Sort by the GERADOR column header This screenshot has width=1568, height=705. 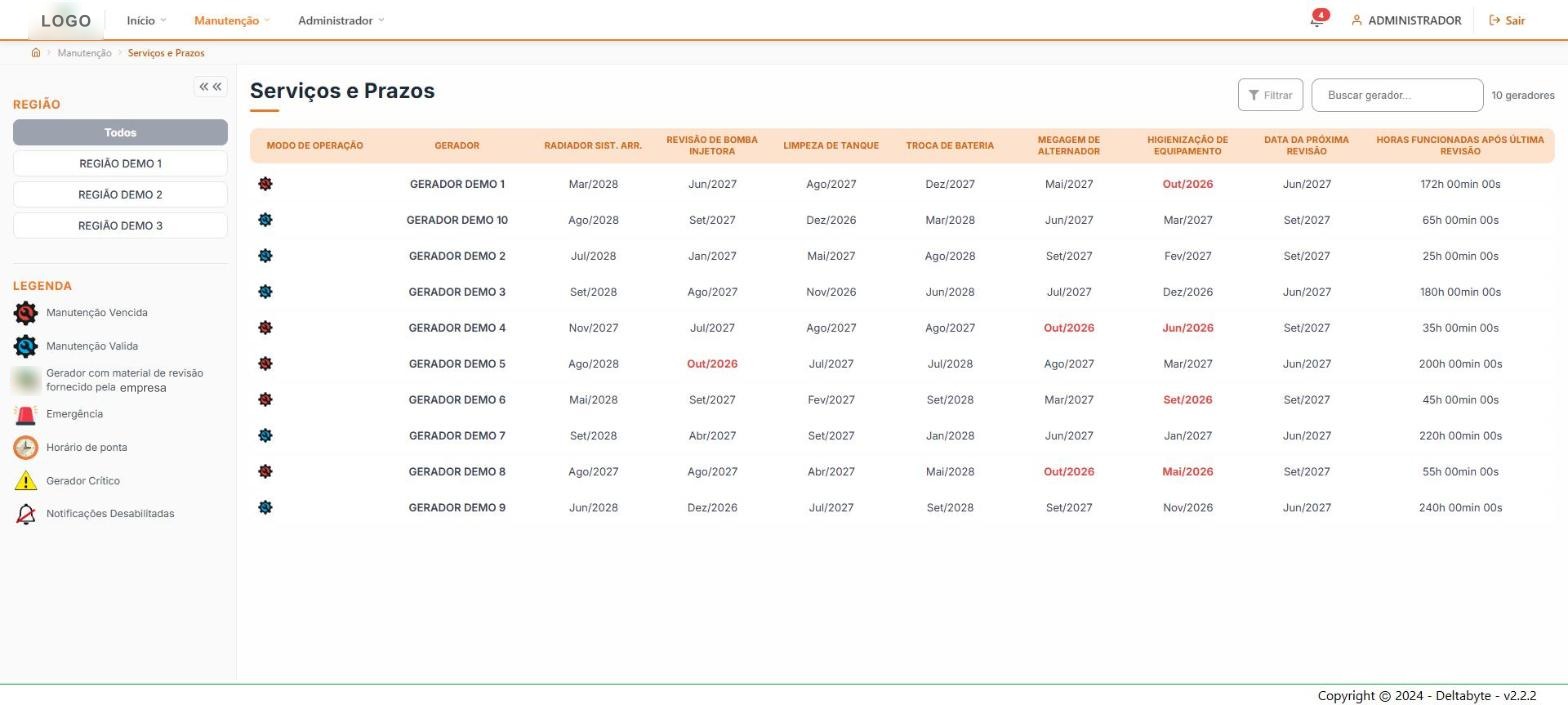[457, 146]
